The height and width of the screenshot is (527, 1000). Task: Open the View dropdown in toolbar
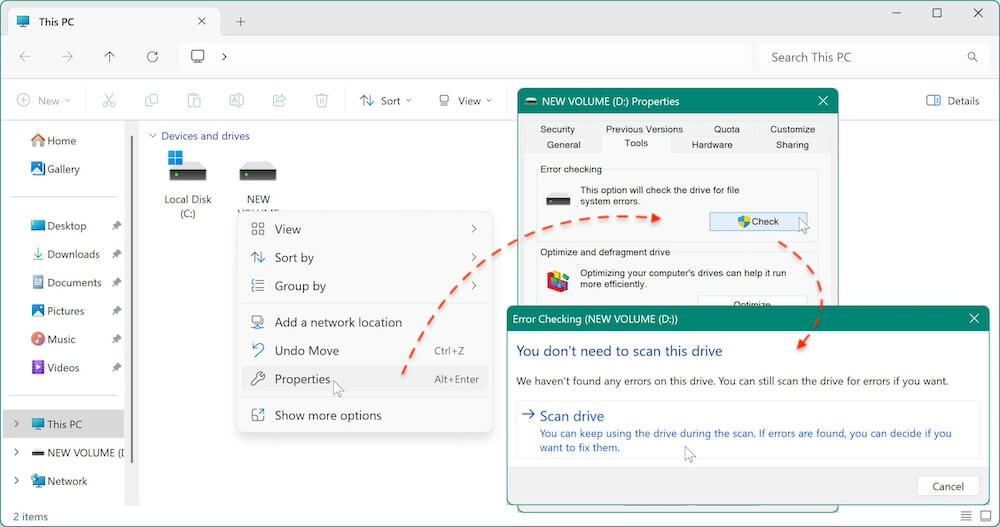coord(466,100)
